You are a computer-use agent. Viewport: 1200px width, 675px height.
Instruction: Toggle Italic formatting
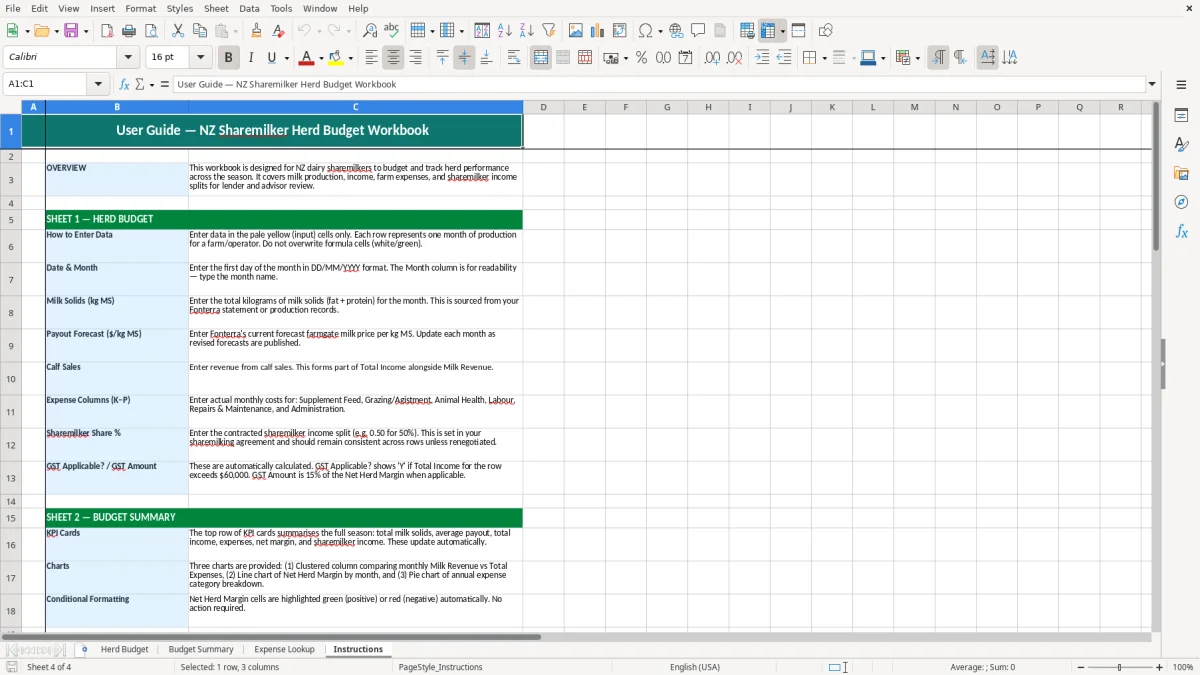coord(251,58)
